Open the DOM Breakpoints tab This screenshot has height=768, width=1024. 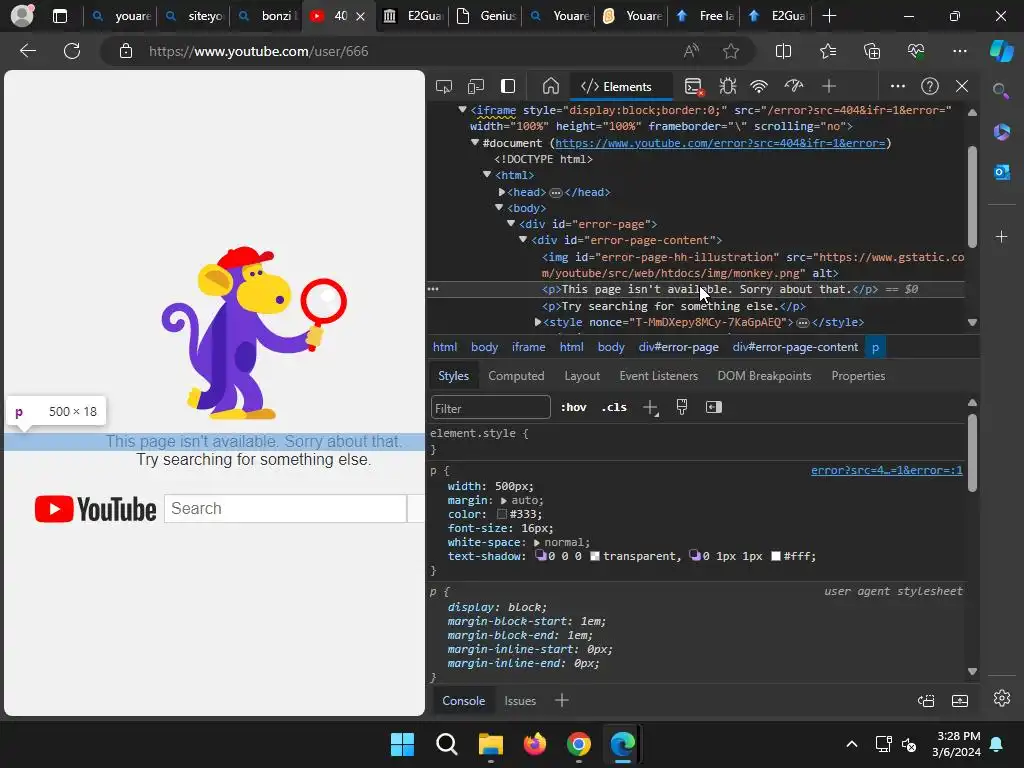(x=764, y=376)
